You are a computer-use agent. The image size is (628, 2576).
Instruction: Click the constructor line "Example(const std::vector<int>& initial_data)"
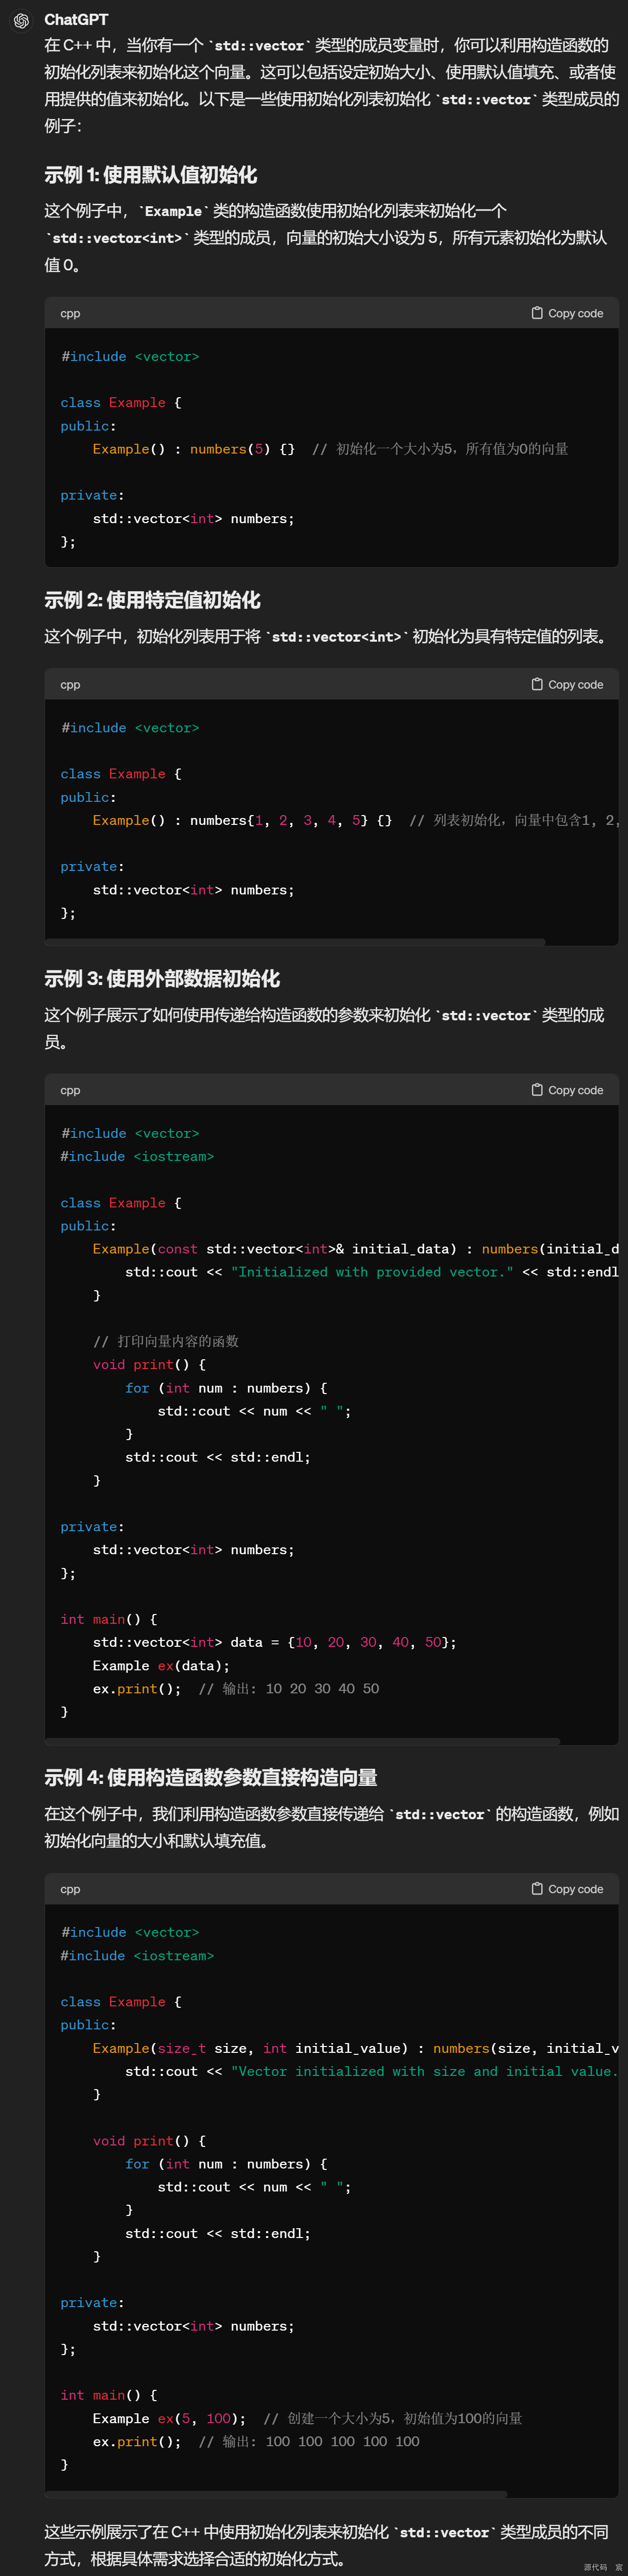click(275, 1248)
